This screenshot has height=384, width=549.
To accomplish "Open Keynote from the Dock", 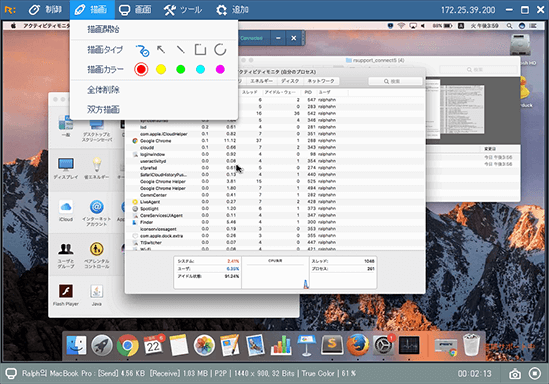I will point(307,345).
